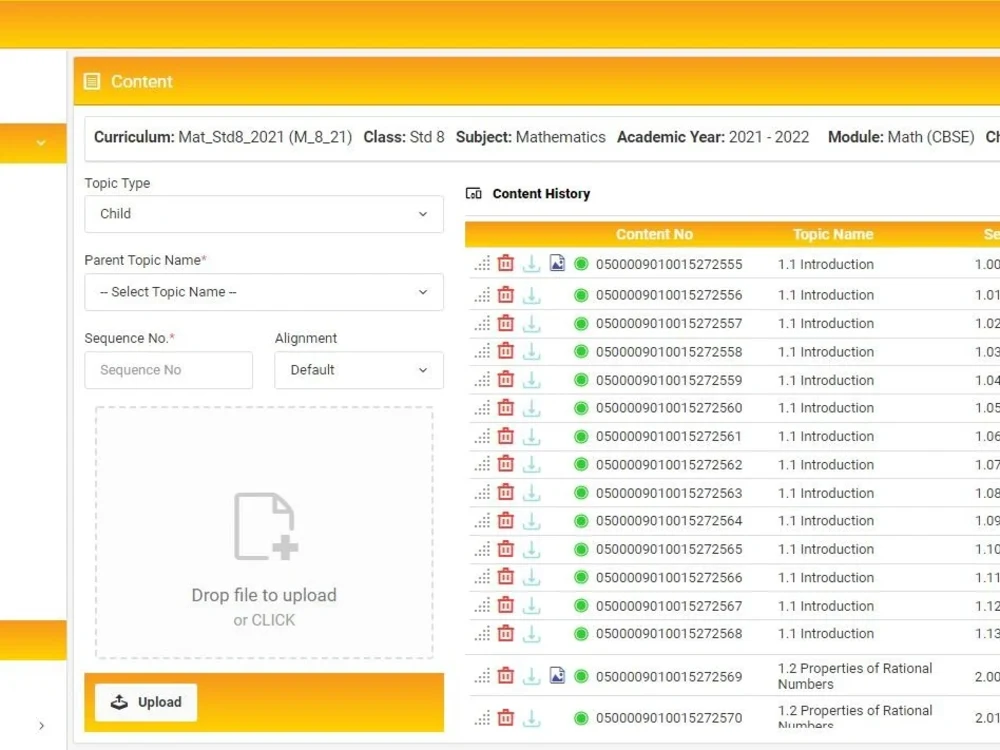The width and height of the screenshot is (1000, 750).
Task: Delete content ending 272557
Action: click(x=506, y=323)
